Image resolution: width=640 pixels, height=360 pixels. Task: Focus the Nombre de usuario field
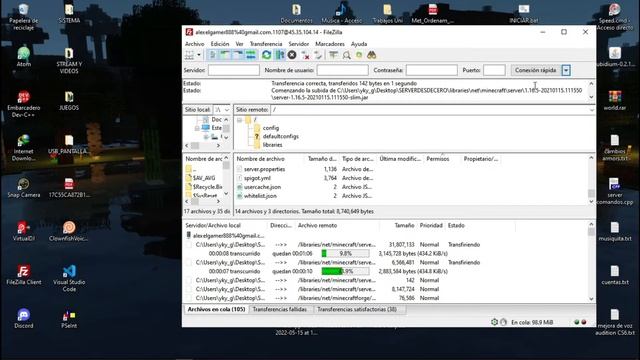click(x=342, y=70)
